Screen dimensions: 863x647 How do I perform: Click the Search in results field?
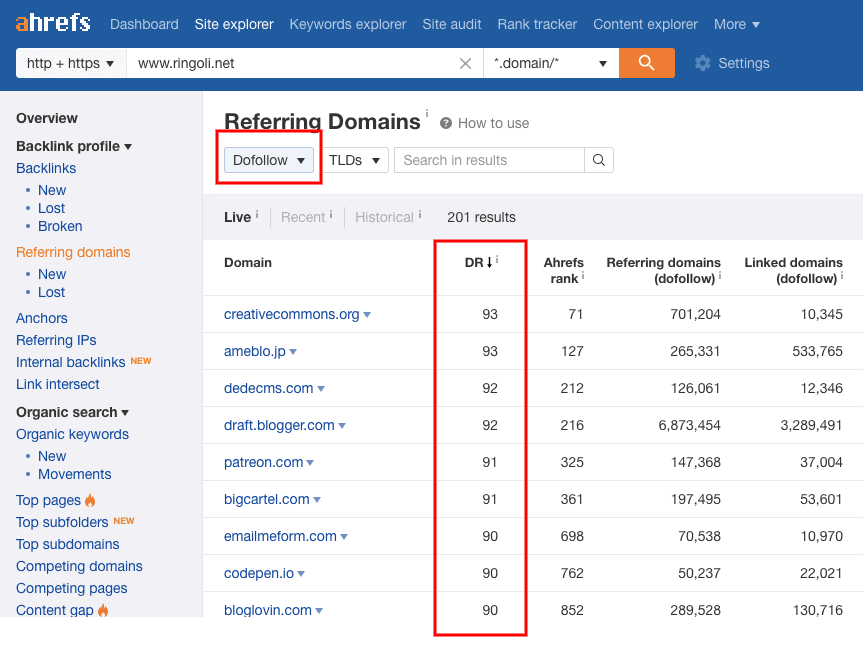point(489,160)
